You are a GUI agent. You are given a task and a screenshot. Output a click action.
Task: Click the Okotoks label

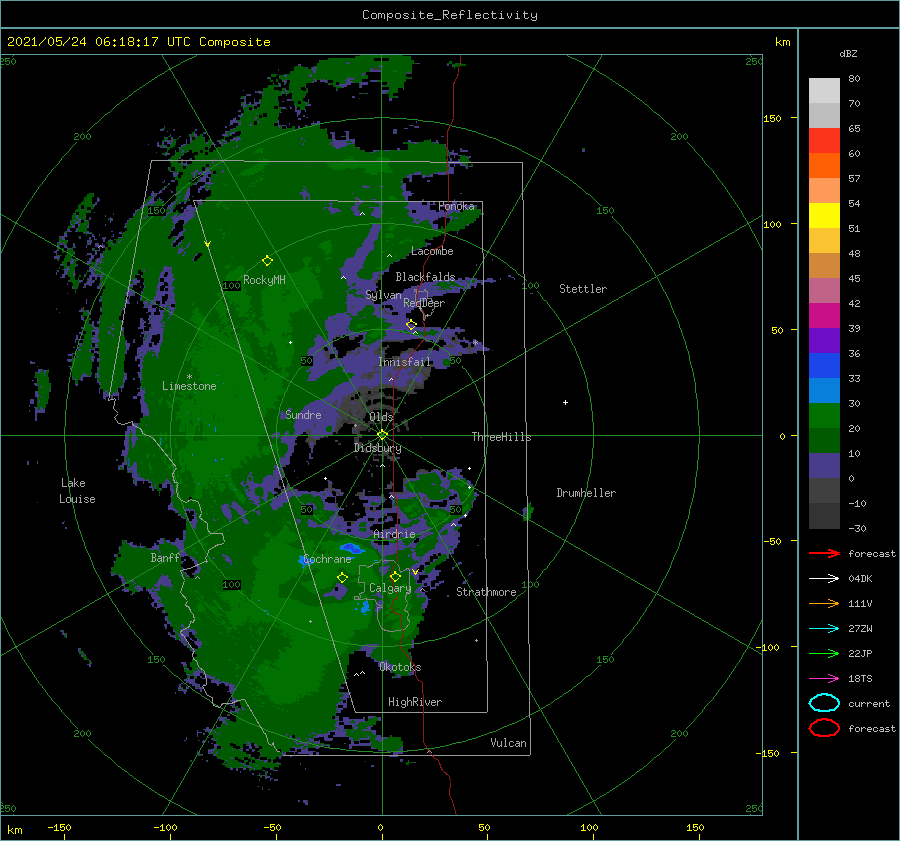point(400,667)
